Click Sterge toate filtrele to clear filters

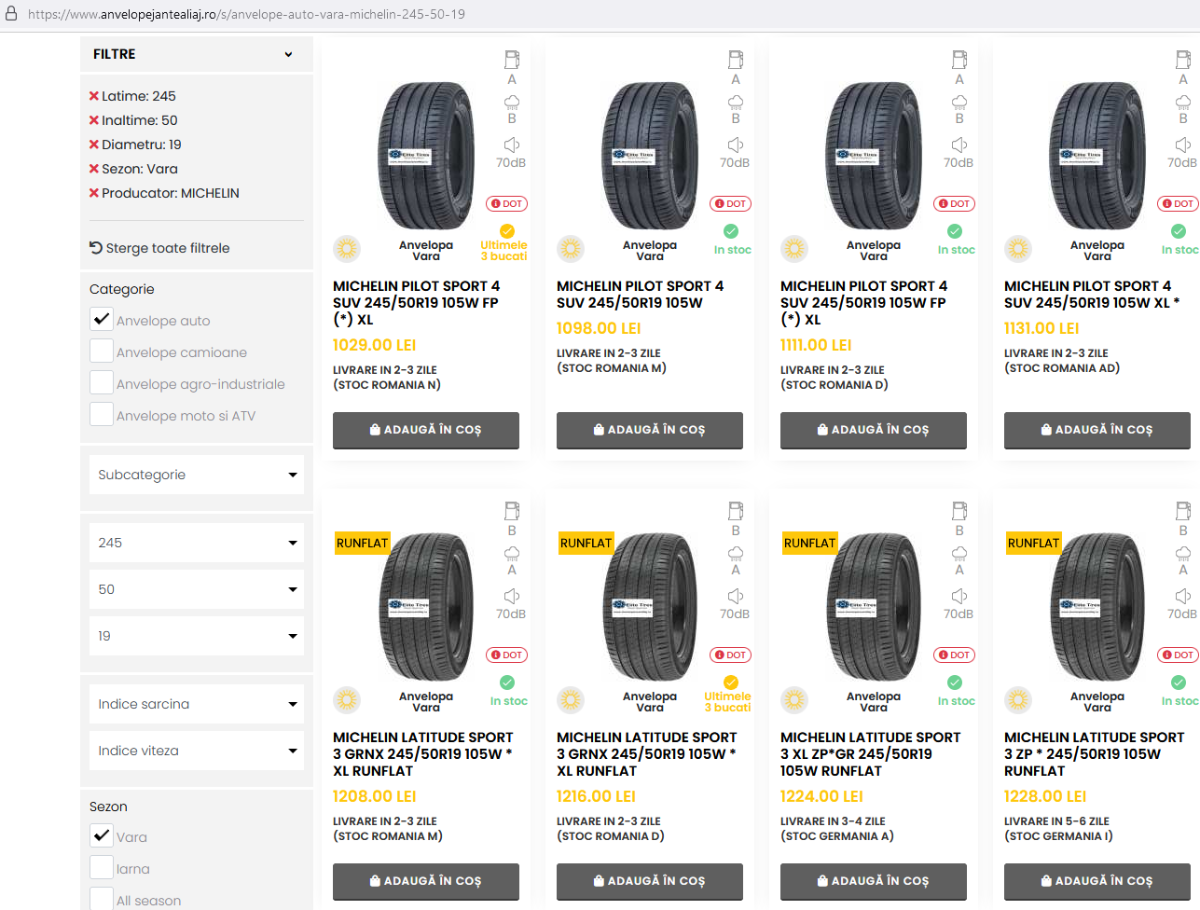coord(160,248)
